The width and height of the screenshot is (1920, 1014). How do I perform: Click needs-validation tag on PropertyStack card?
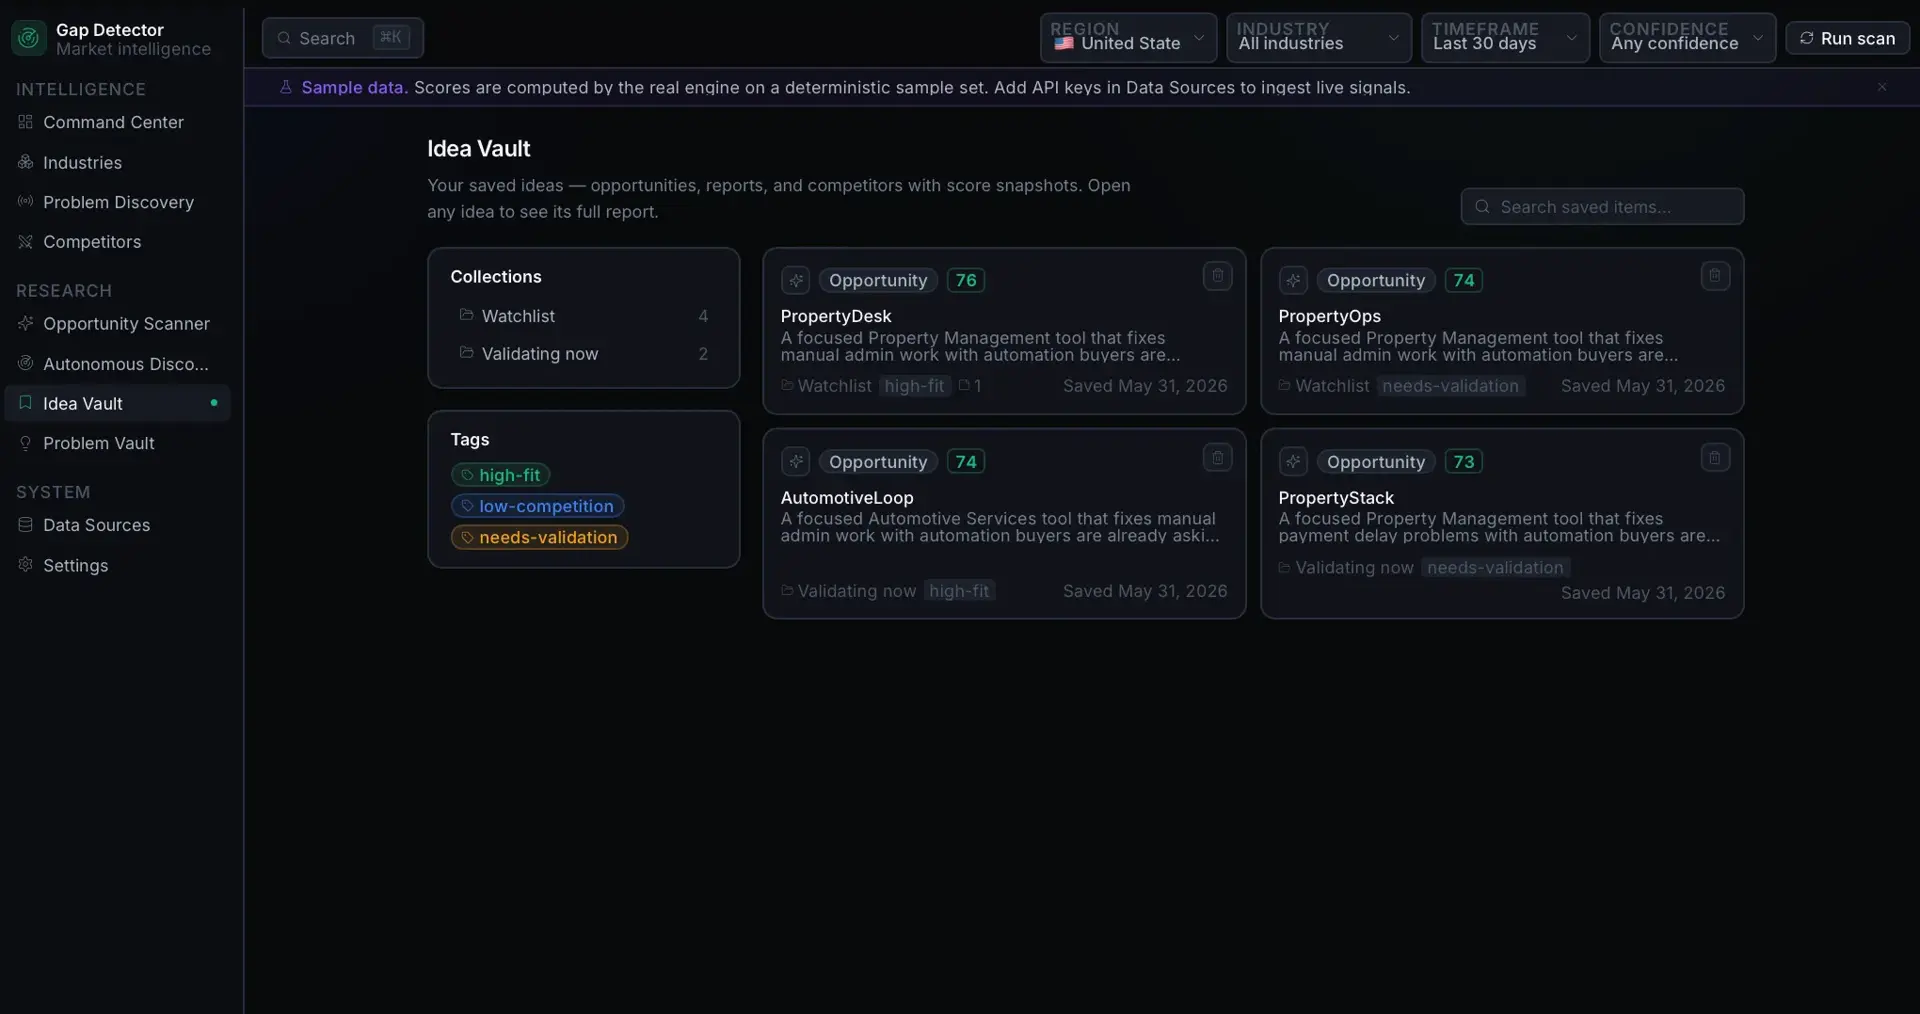click(x=1495, y=568)
